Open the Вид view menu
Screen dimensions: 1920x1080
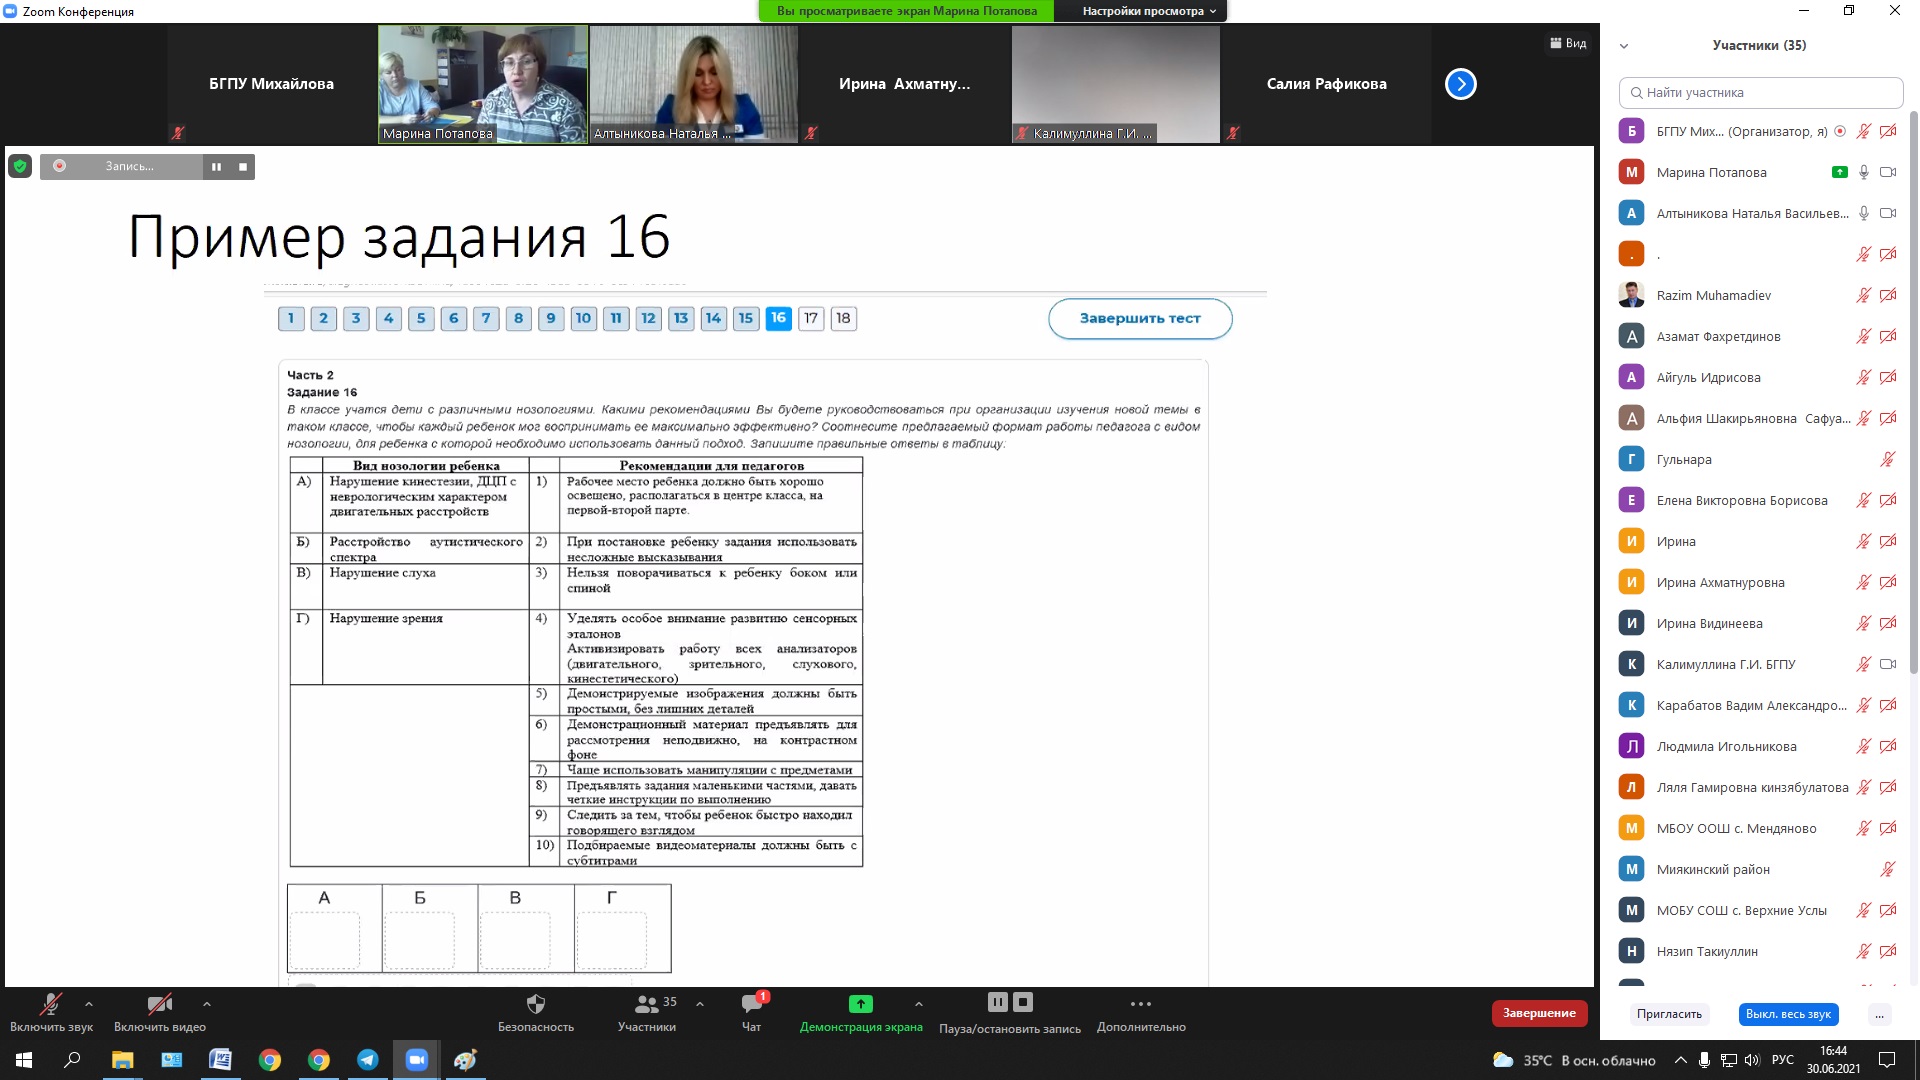click(1568, 43)
